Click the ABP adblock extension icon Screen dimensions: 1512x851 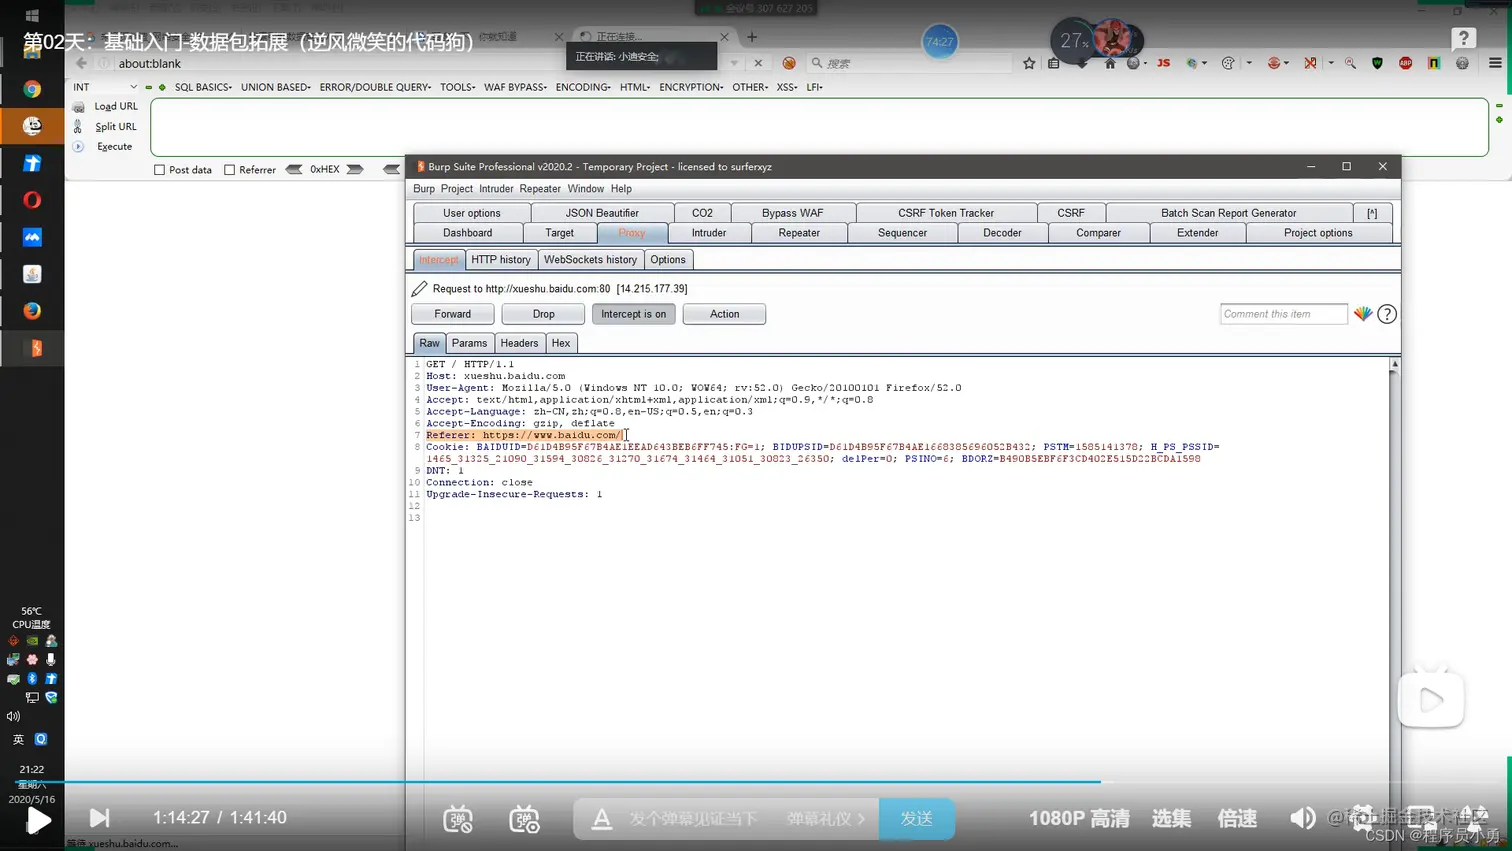pos(1405,63)
